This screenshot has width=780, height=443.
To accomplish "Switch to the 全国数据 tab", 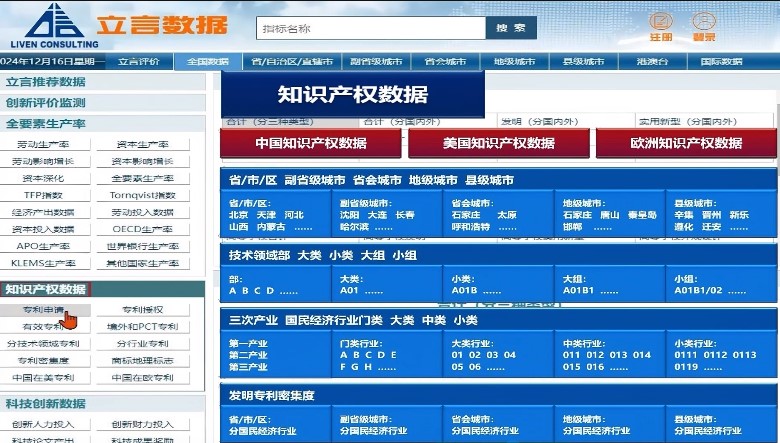I will [x=208, y=62].
